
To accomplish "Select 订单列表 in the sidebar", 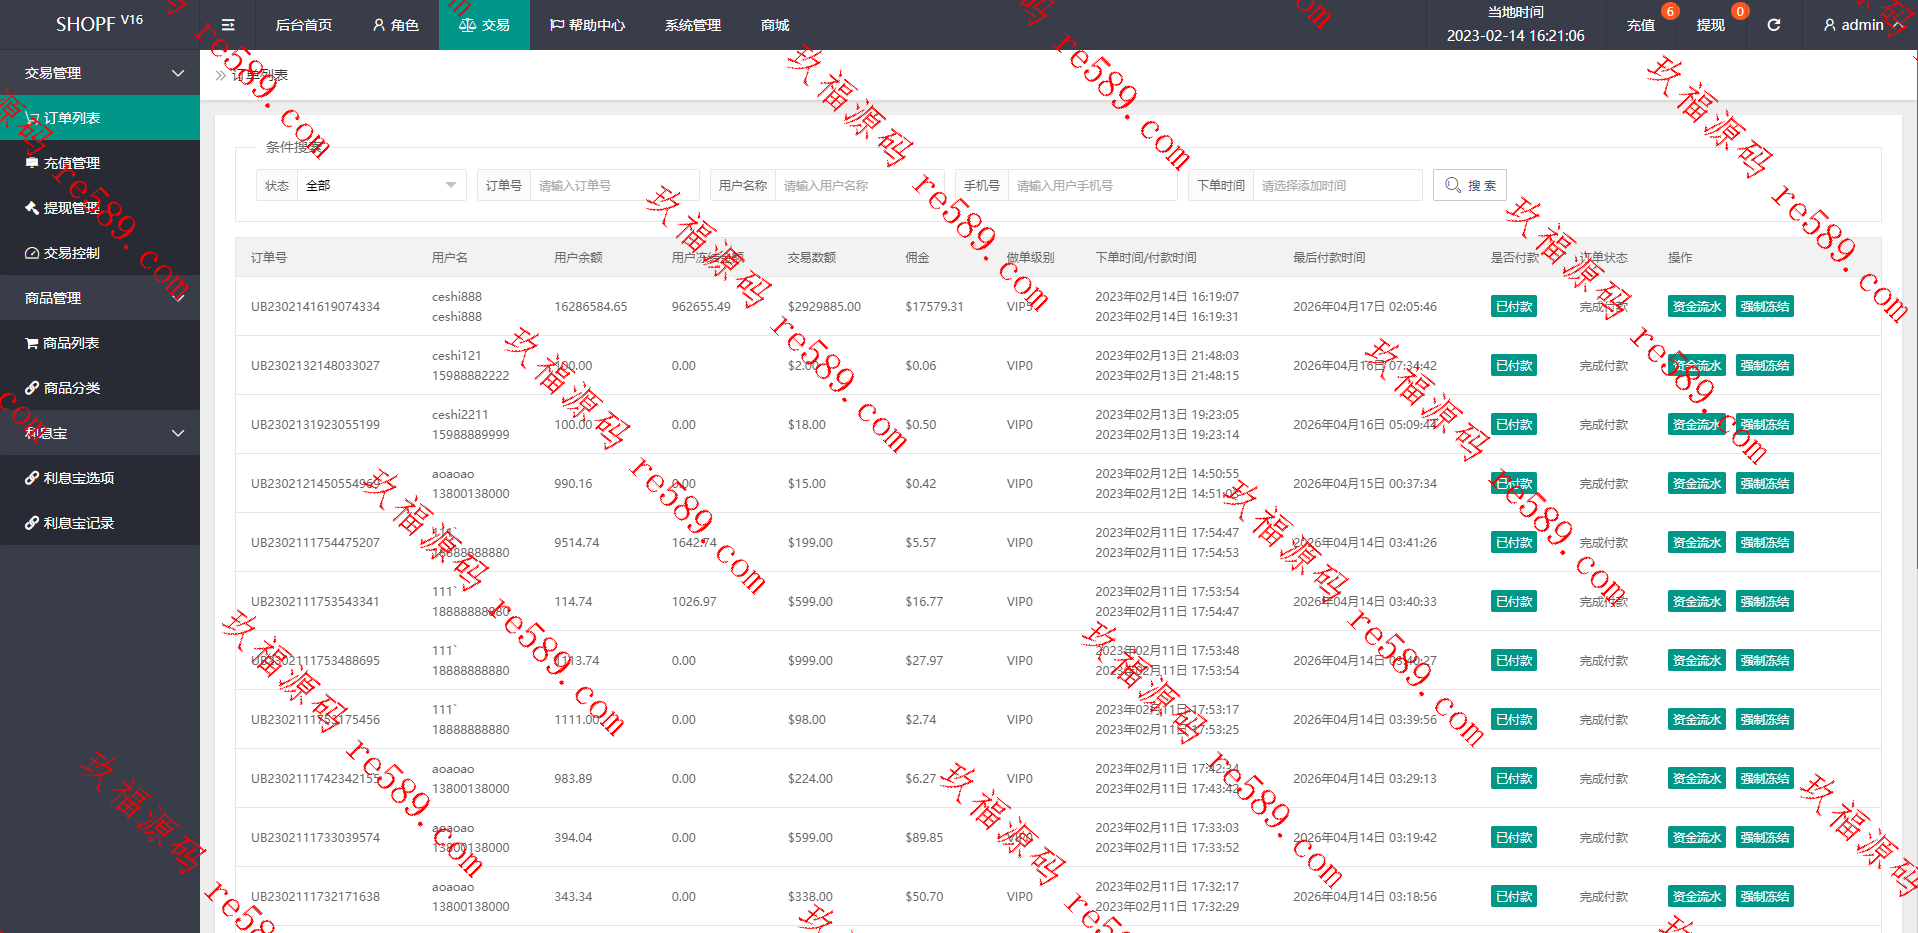I will pyautogui.click(x=100, y=118).
